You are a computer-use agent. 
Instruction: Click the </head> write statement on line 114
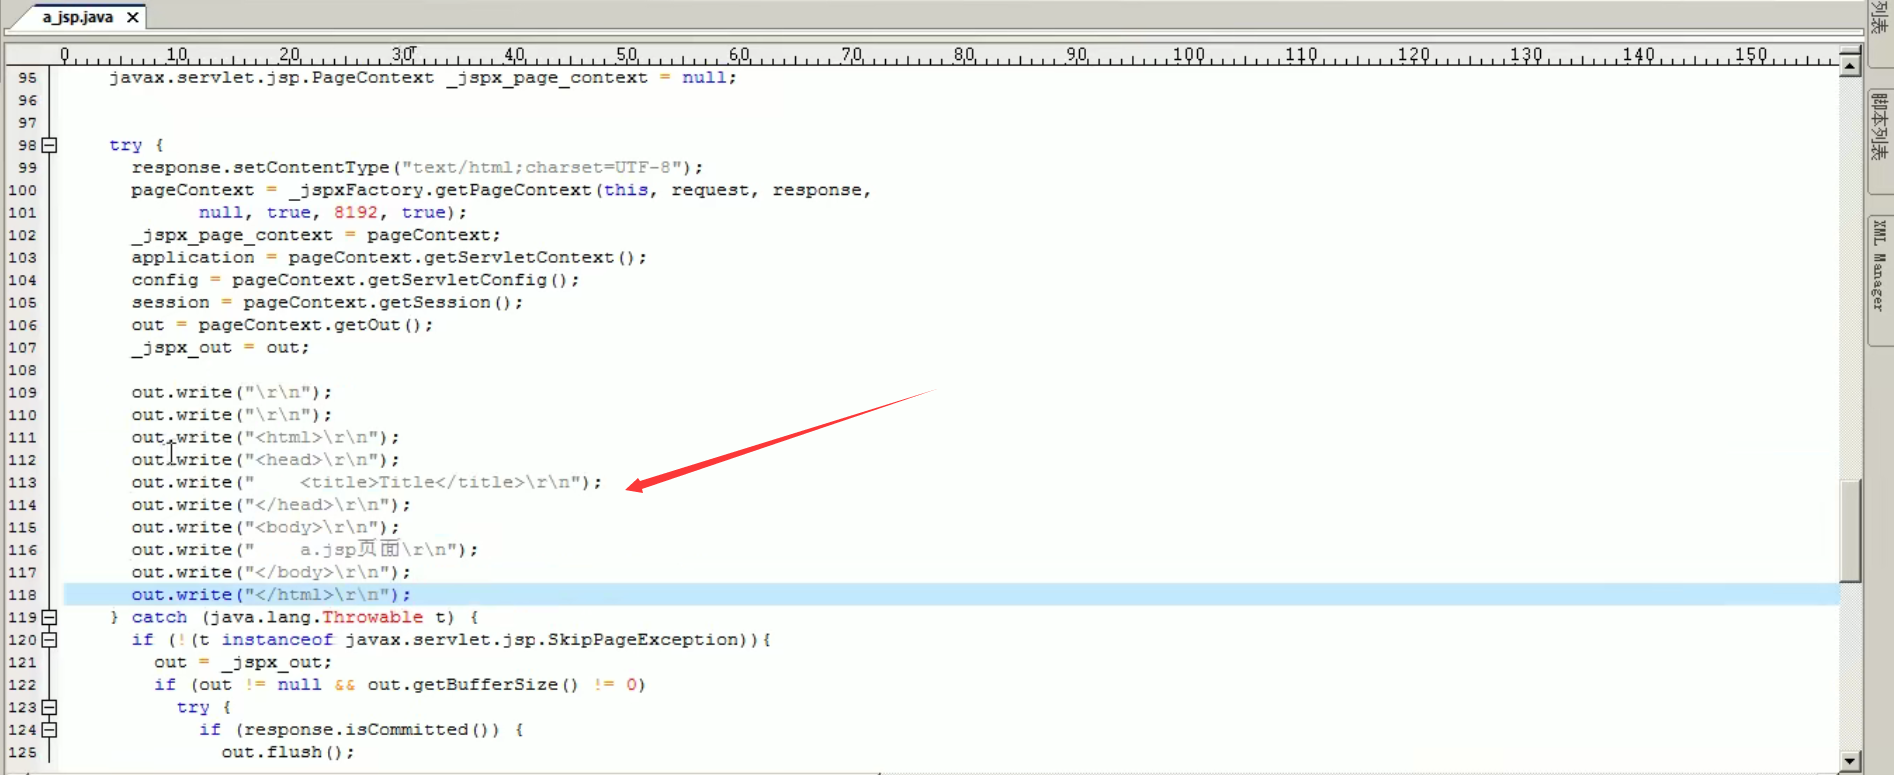pyautogui.click(x=271, y=505)
